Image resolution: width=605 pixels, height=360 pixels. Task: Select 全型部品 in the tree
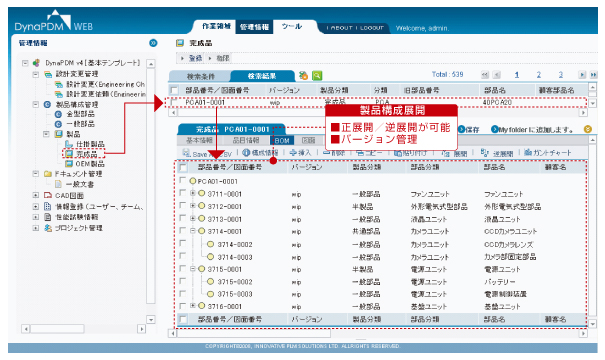[x=75, y=114]
